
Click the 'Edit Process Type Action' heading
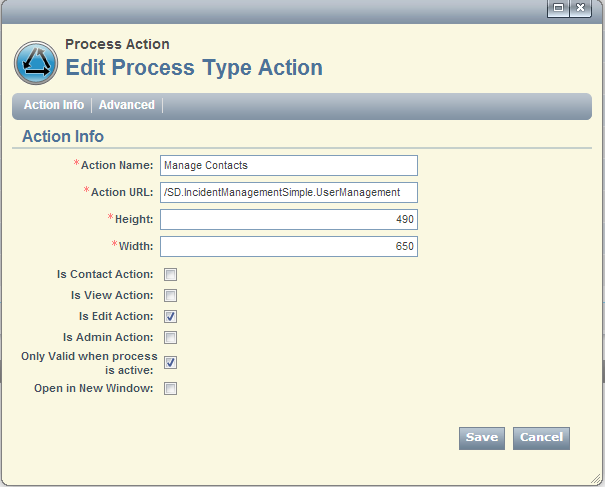194,68
